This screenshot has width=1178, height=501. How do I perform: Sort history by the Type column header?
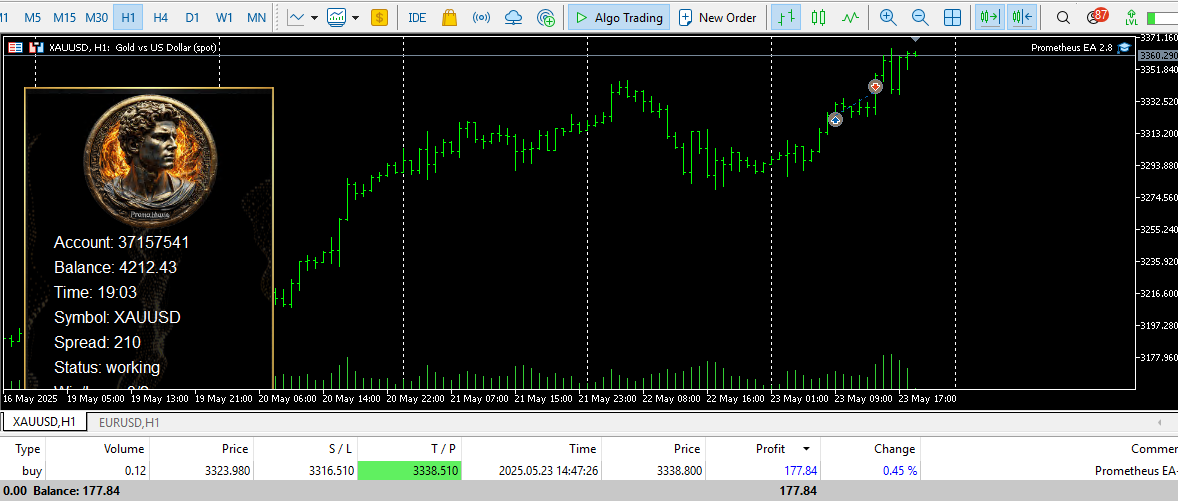(x=28, y=448)
